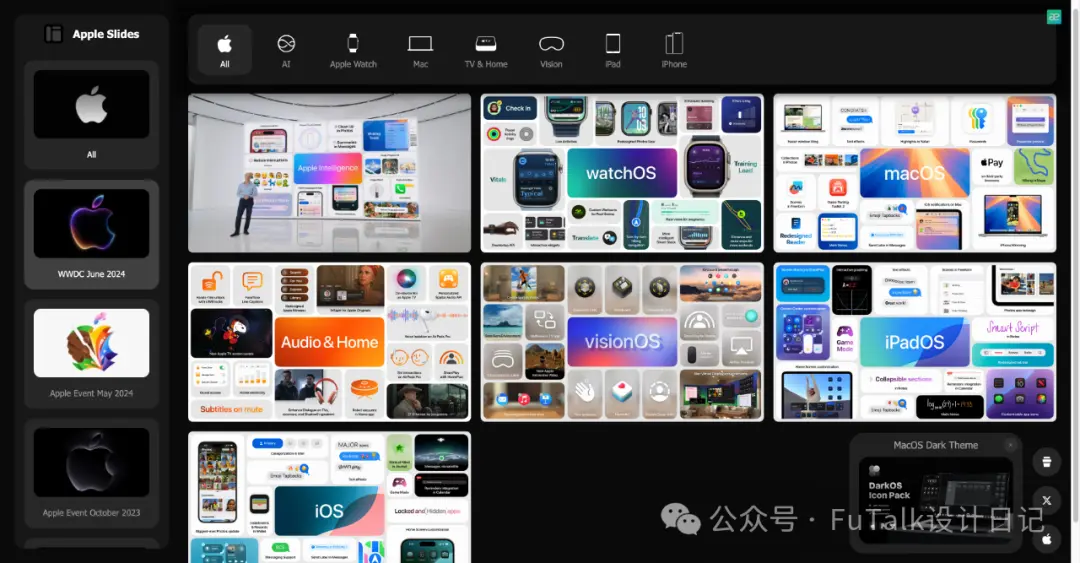The width and height of the screenshot is (1080, 563).
Task: Switch to the AI category tab
Action: click(286, 50)
